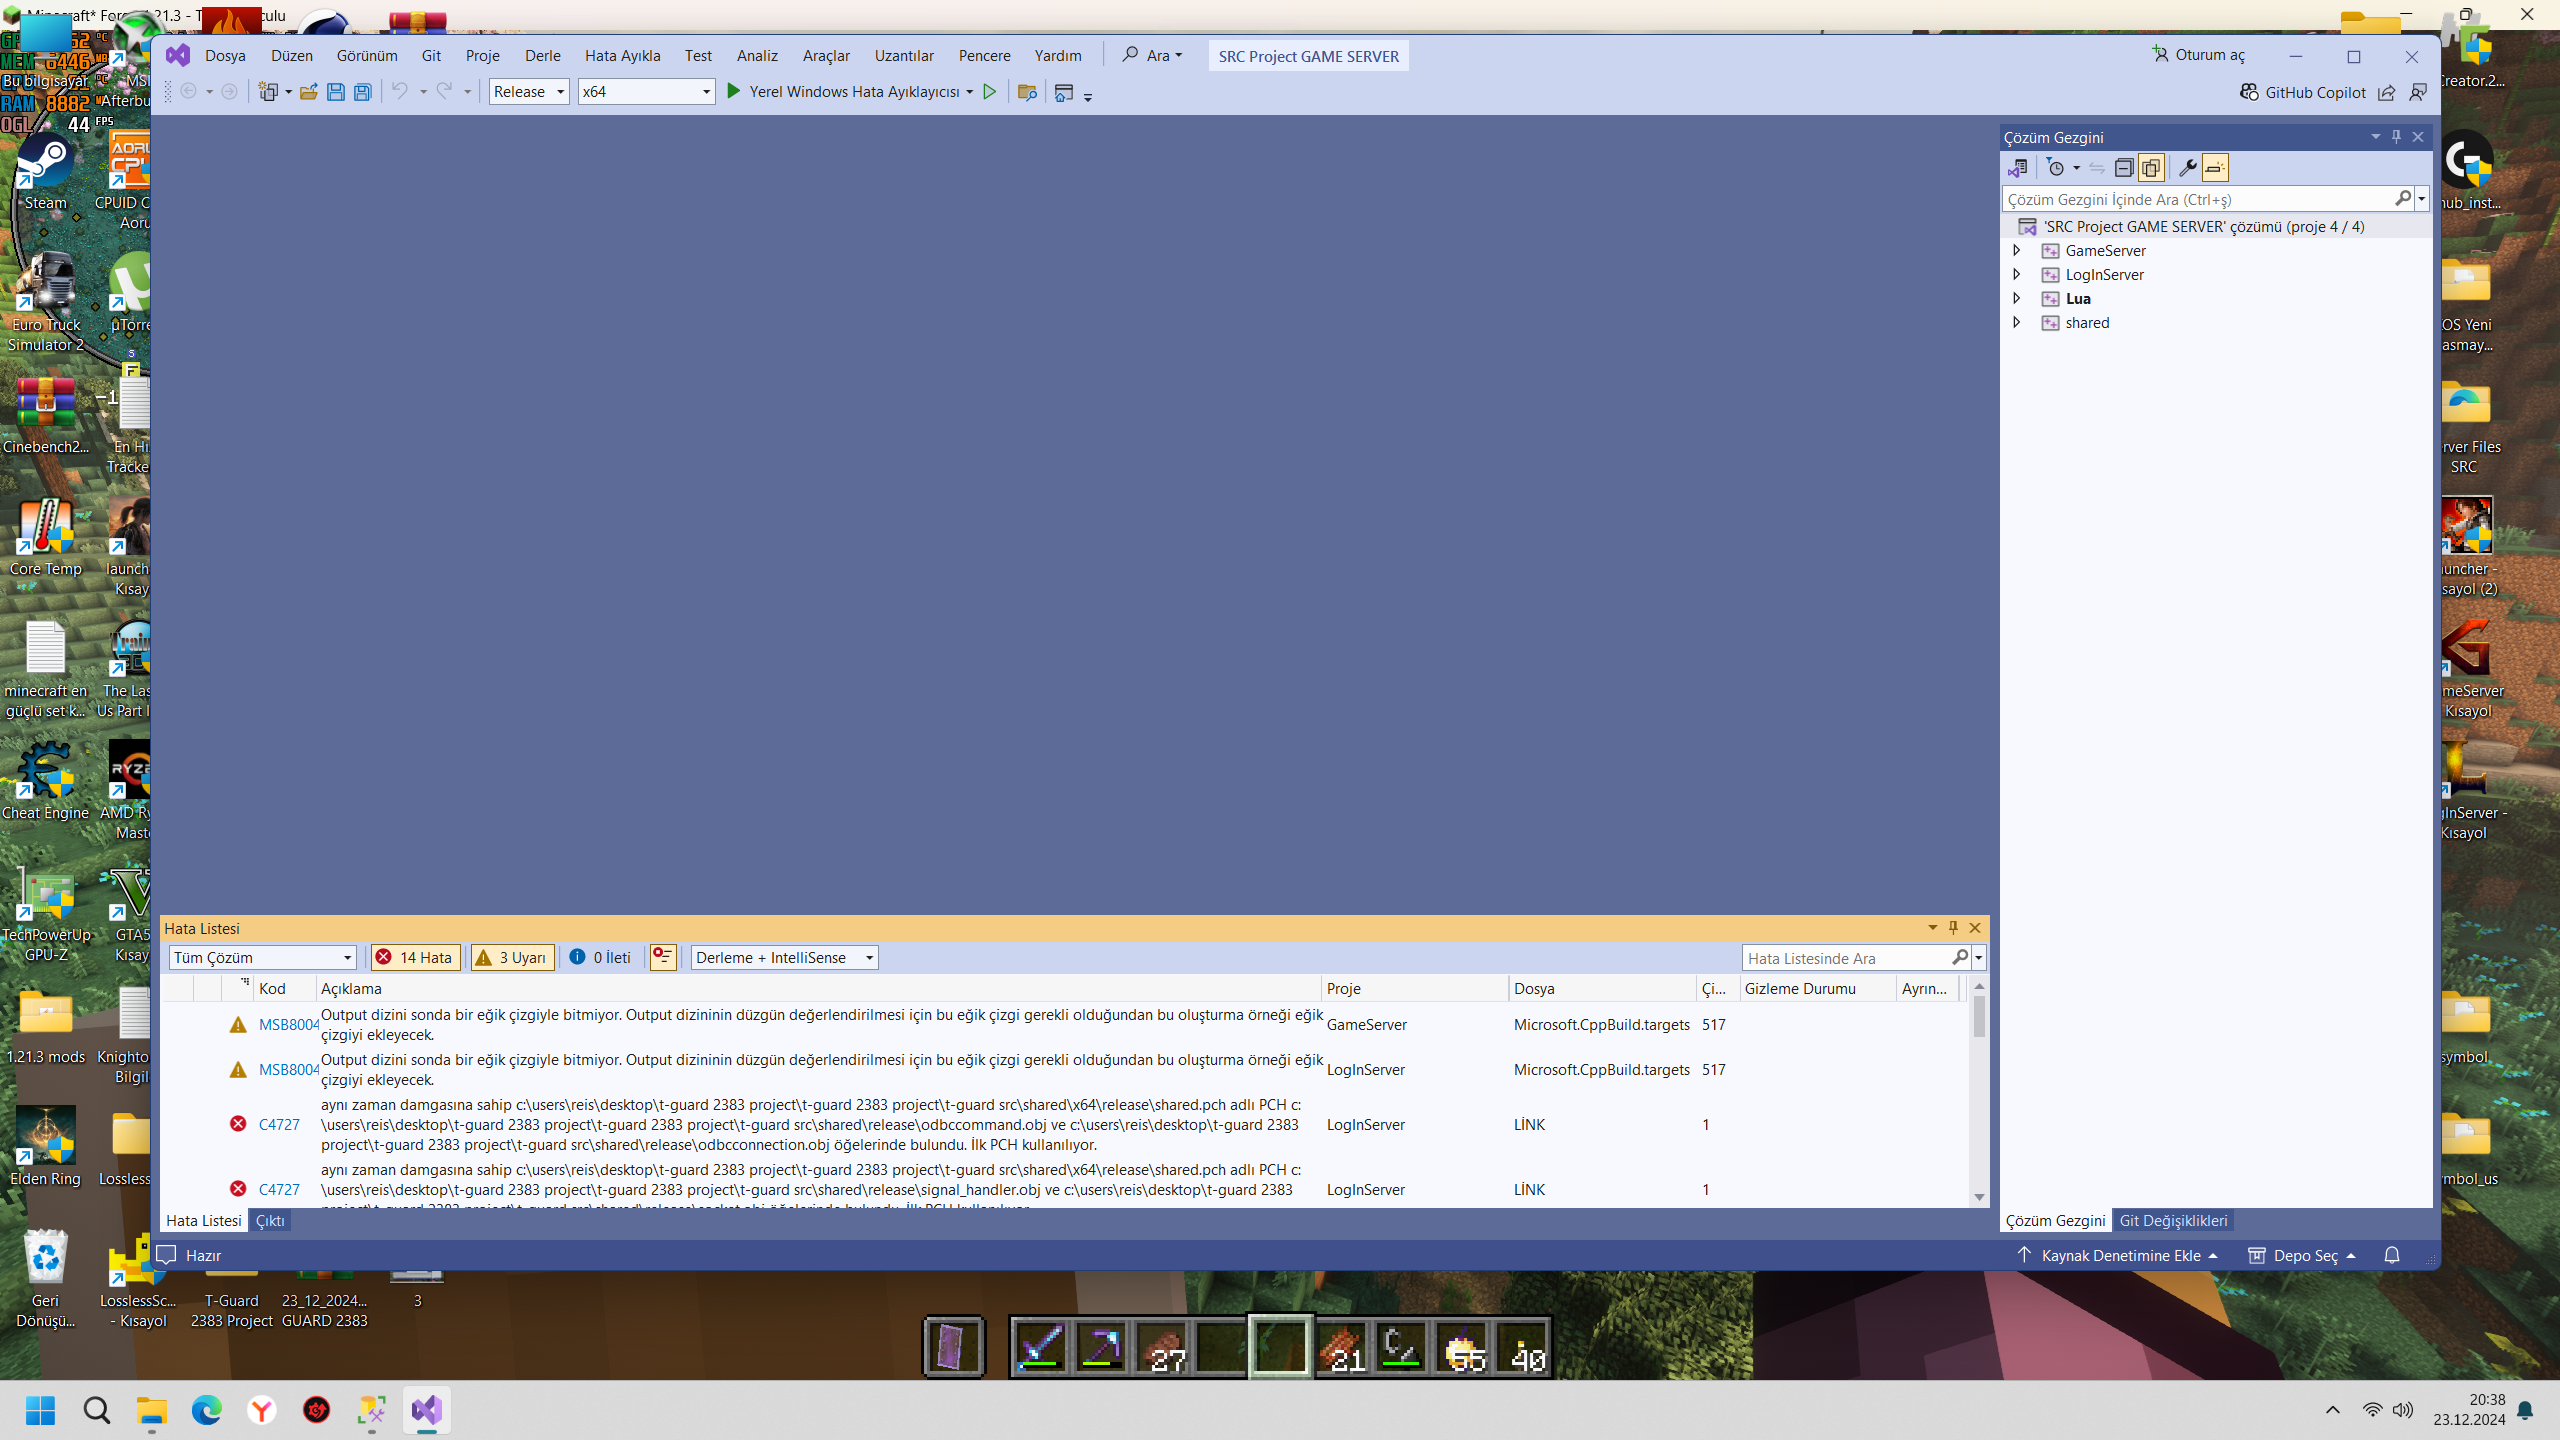Screen dimensions: 2560x1440
Task: Click Ara search button in title bar
Action: (1152, 55)
